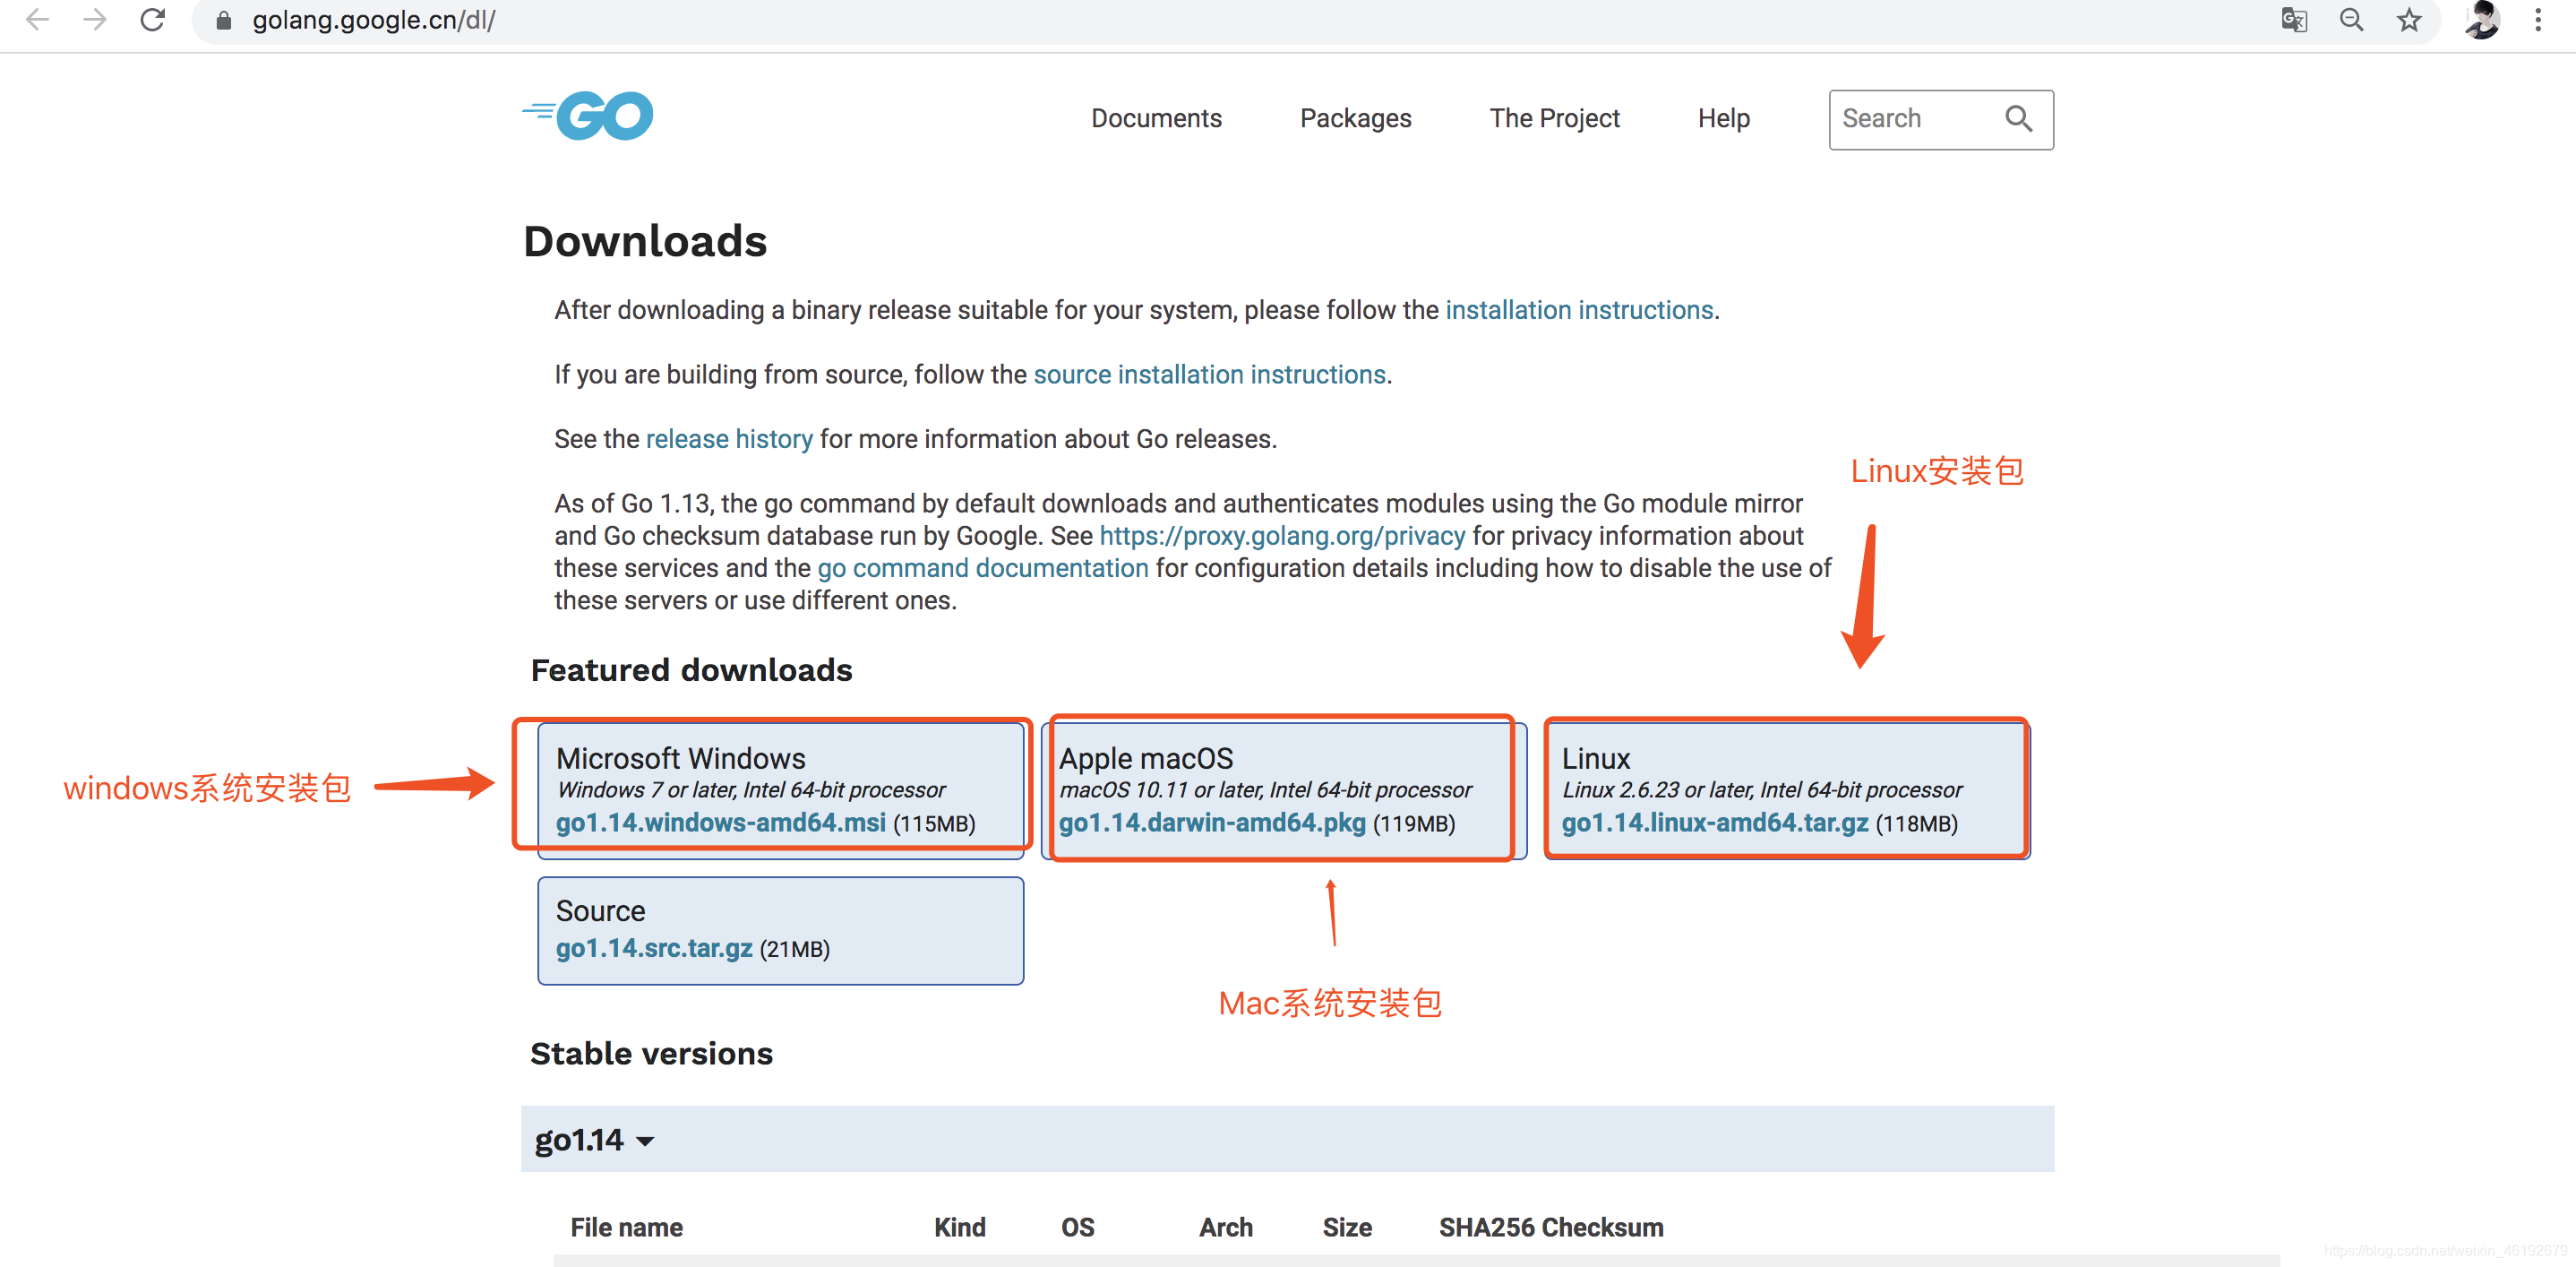Open the Google Translate icon in address bar
The height and width of the screenshot is (1267, 2576).
click(2294, 20)
